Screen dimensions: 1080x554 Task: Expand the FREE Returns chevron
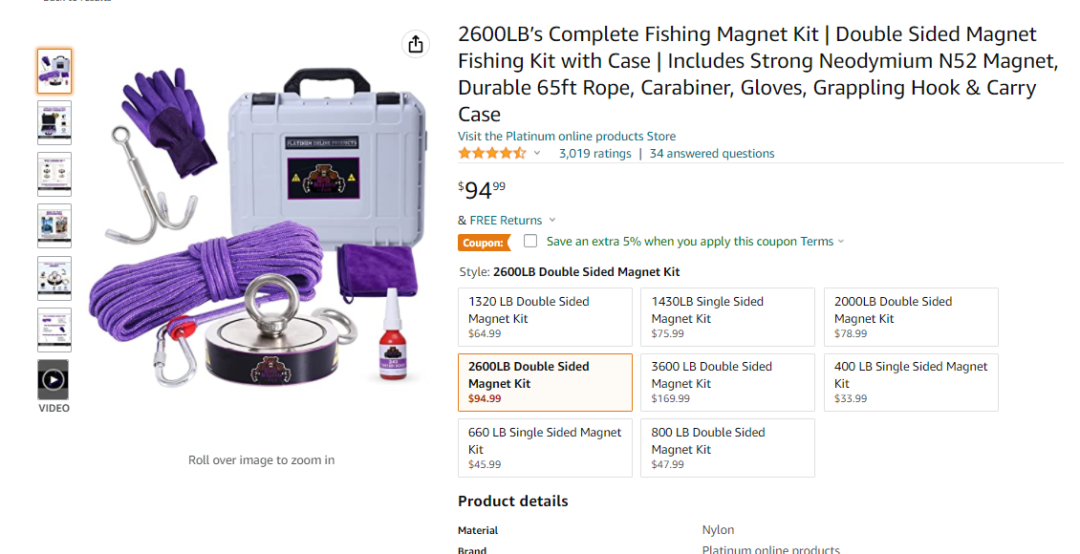(552, 220)
